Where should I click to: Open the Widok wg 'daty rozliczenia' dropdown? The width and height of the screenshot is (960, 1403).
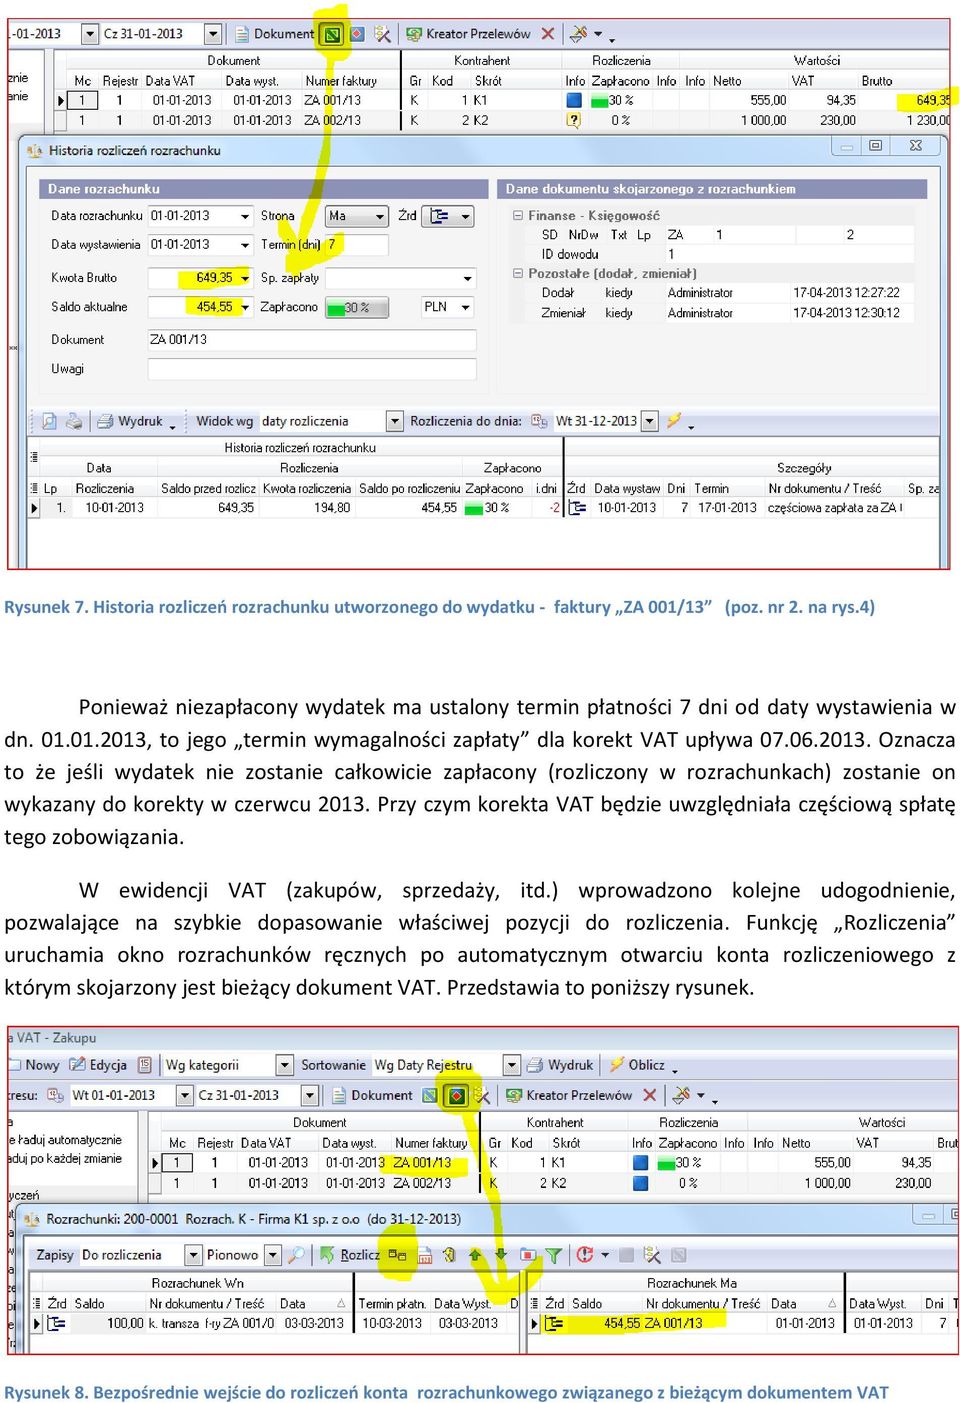pyautogui.click(x=395, y=421)
